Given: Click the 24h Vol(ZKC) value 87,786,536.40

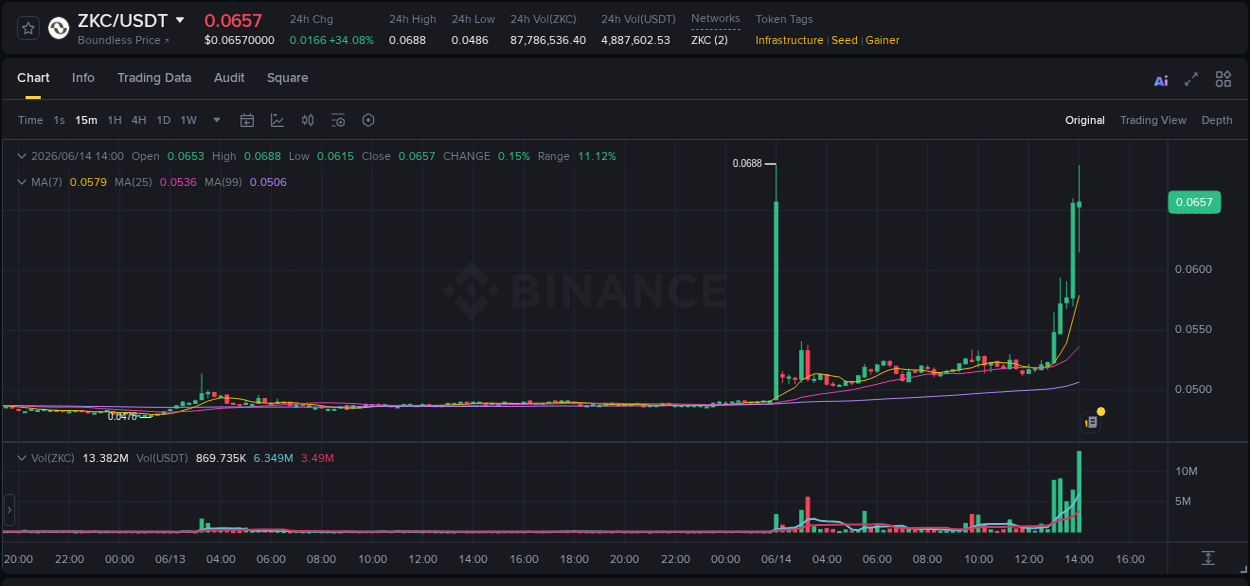Looking at the screenshot, I should (548, 40).
